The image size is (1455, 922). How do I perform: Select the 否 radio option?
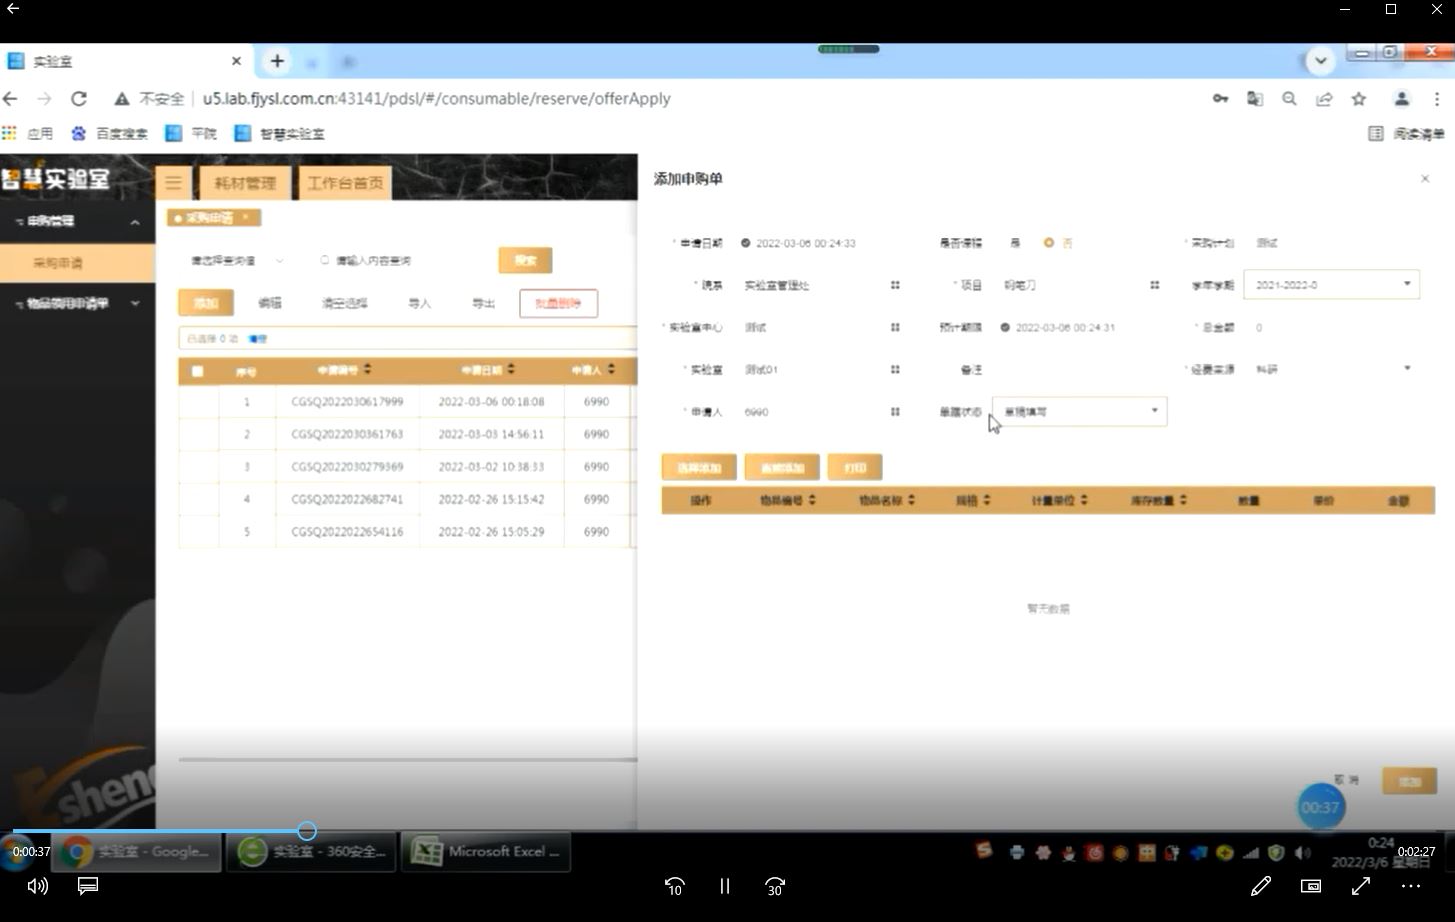pos(1049,243)
